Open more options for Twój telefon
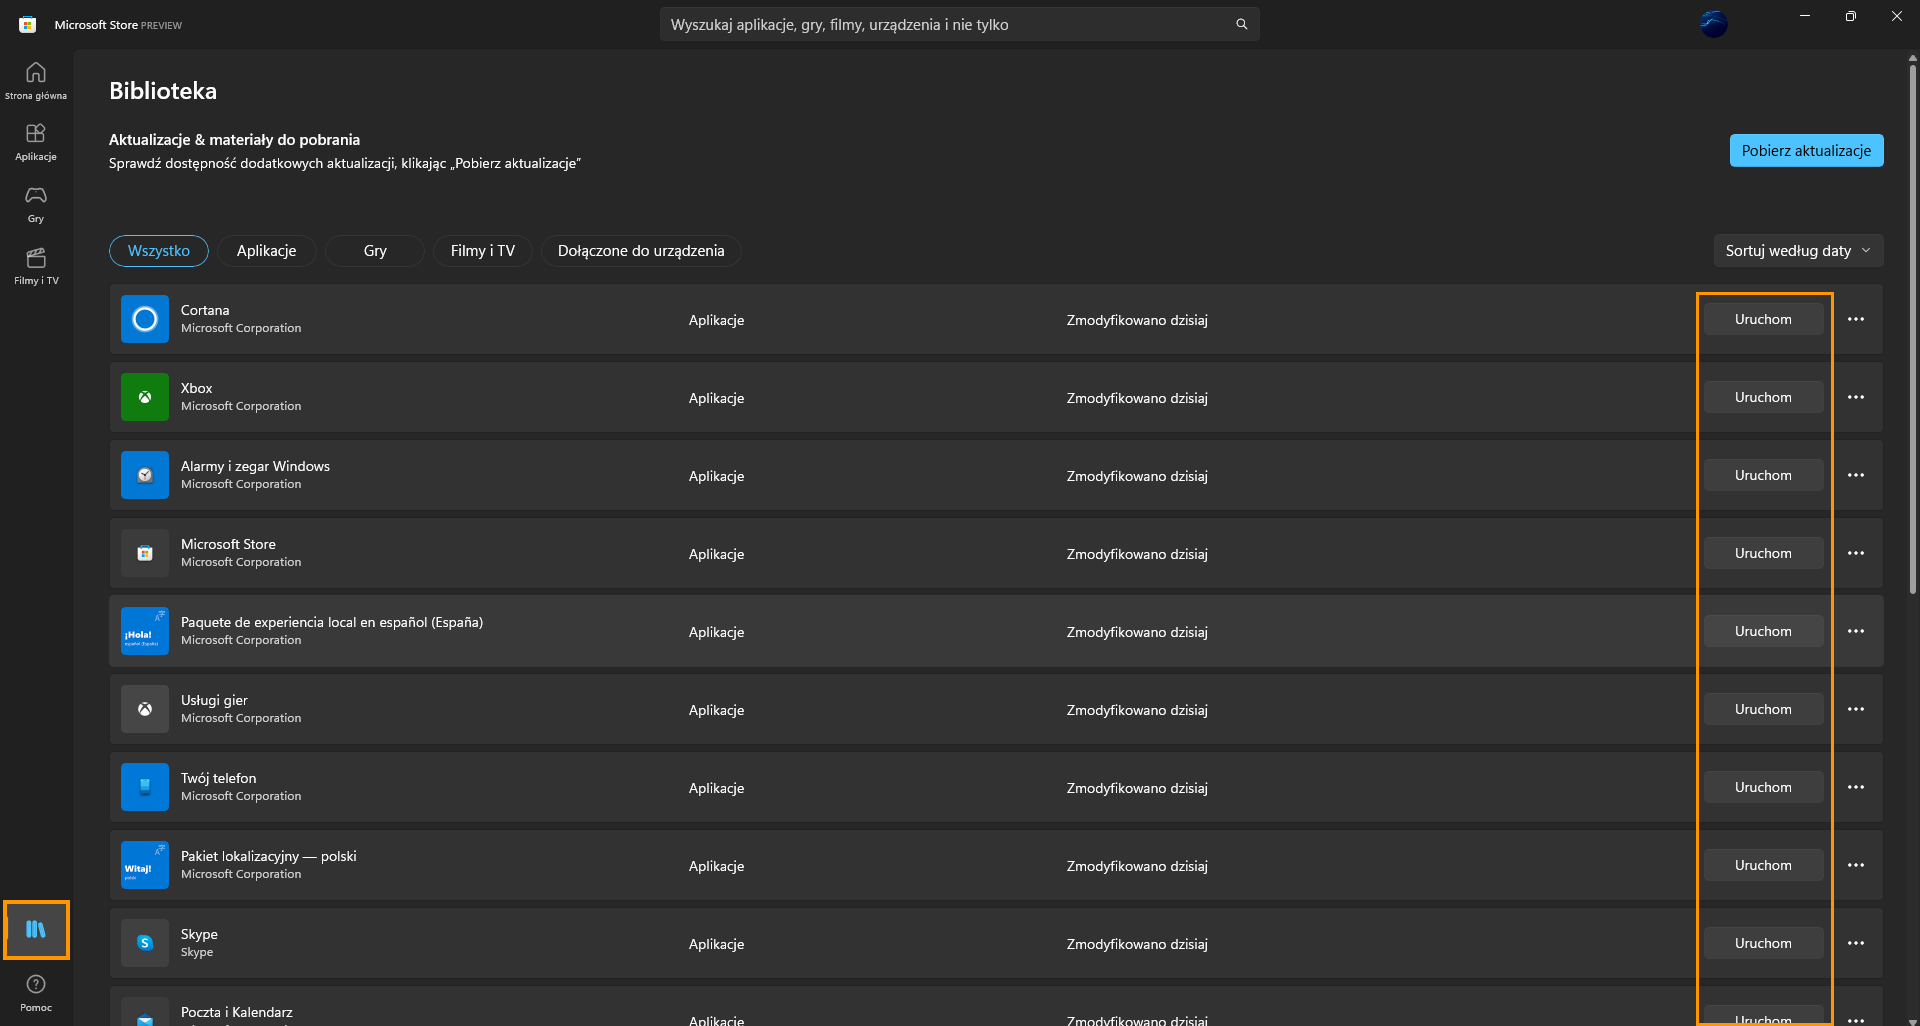This screenshot has height=1026, width=1920. pos(1856,787)
